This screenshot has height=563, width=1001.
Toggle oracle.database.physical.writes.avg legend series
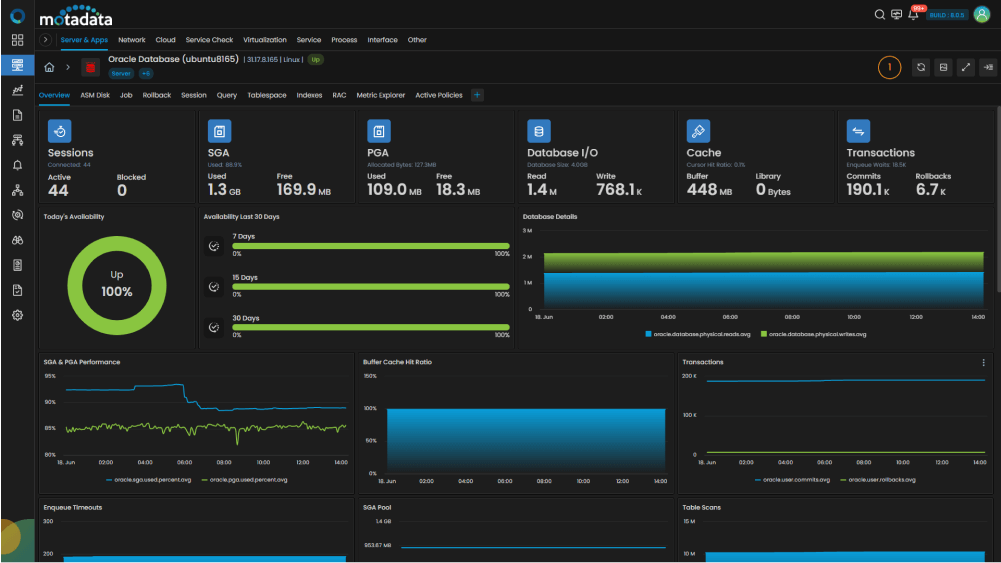point(813,334)
